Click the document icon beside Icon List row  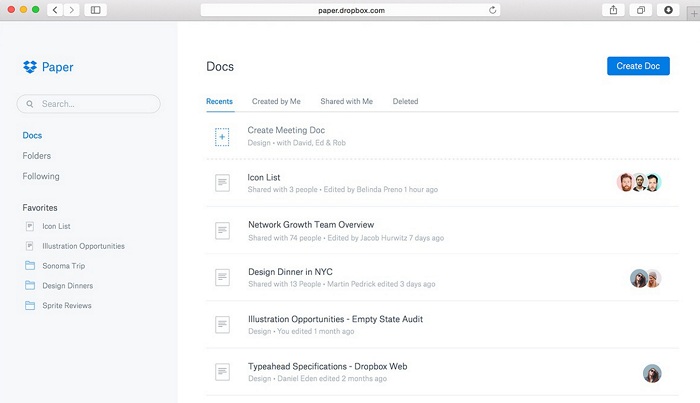222,183
